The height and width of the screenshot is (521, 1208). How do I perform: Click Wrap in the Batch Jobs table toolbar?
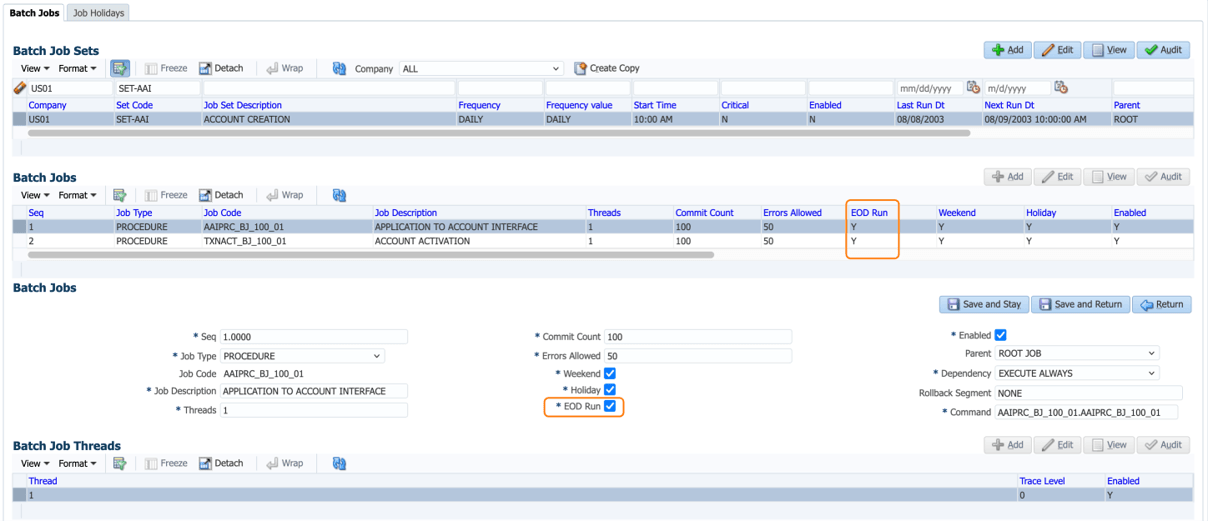point(284,195)
